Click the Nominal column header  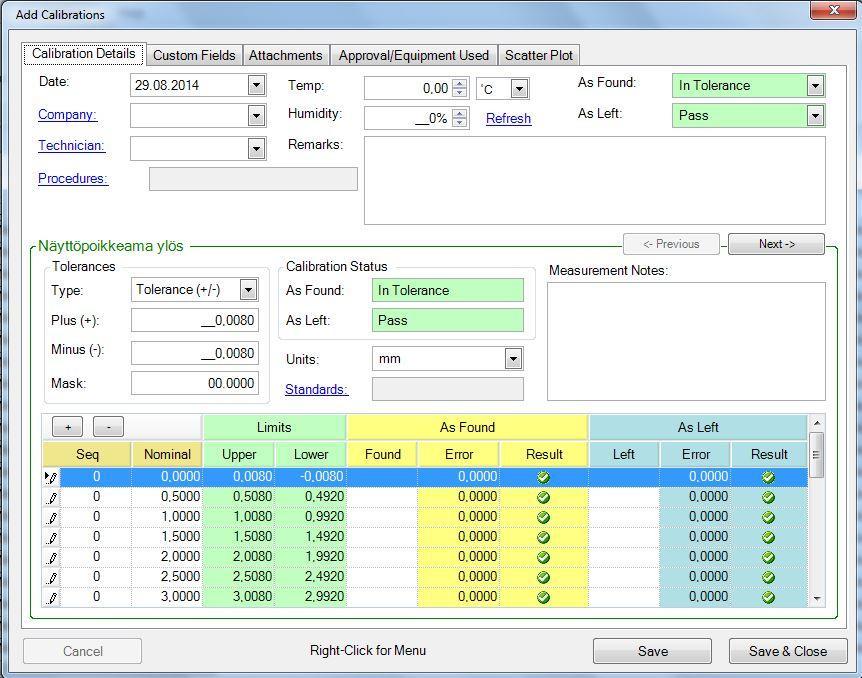click(167, 454)
